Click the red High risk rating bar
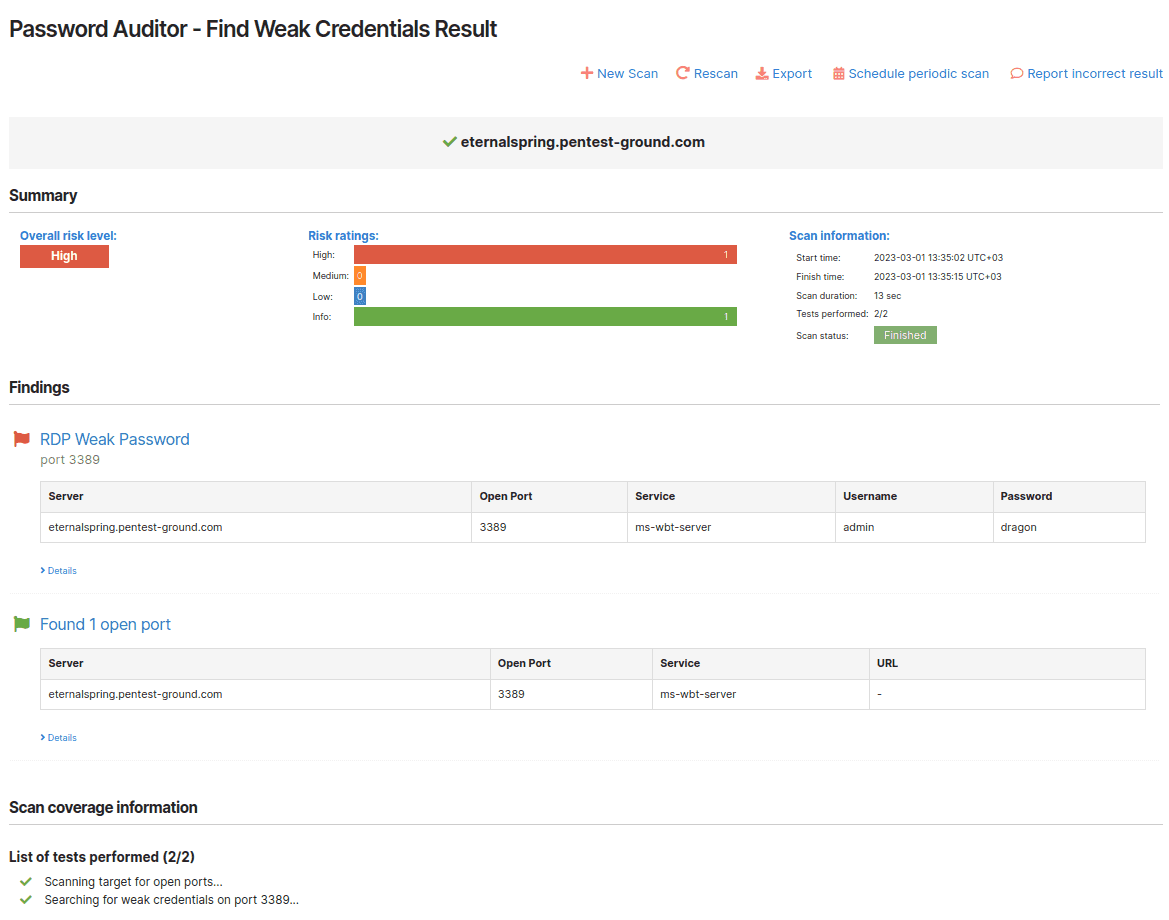Image resolution: width=1169 pixels, height=920 pixels. click(545, 254)
